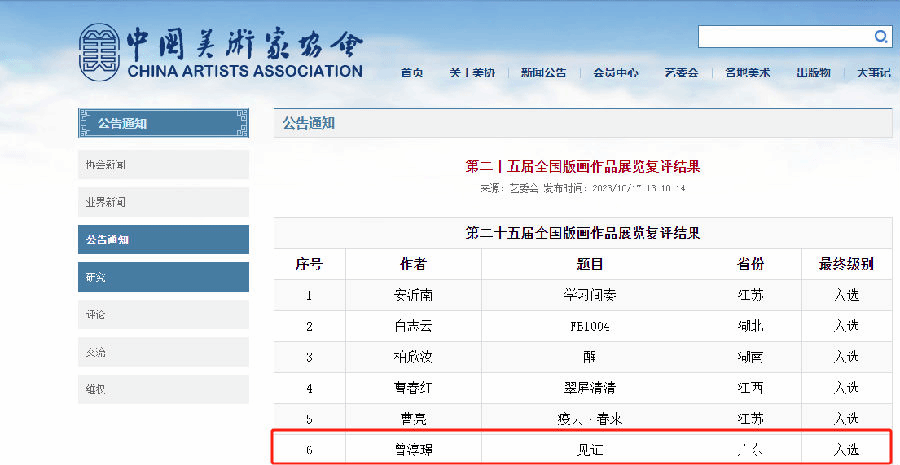The height and width of the screenshot is (465, 900).
Task: Select highlighted 公告通知 sidebar item
Action: pyautogui.click(x=163, y=240)
